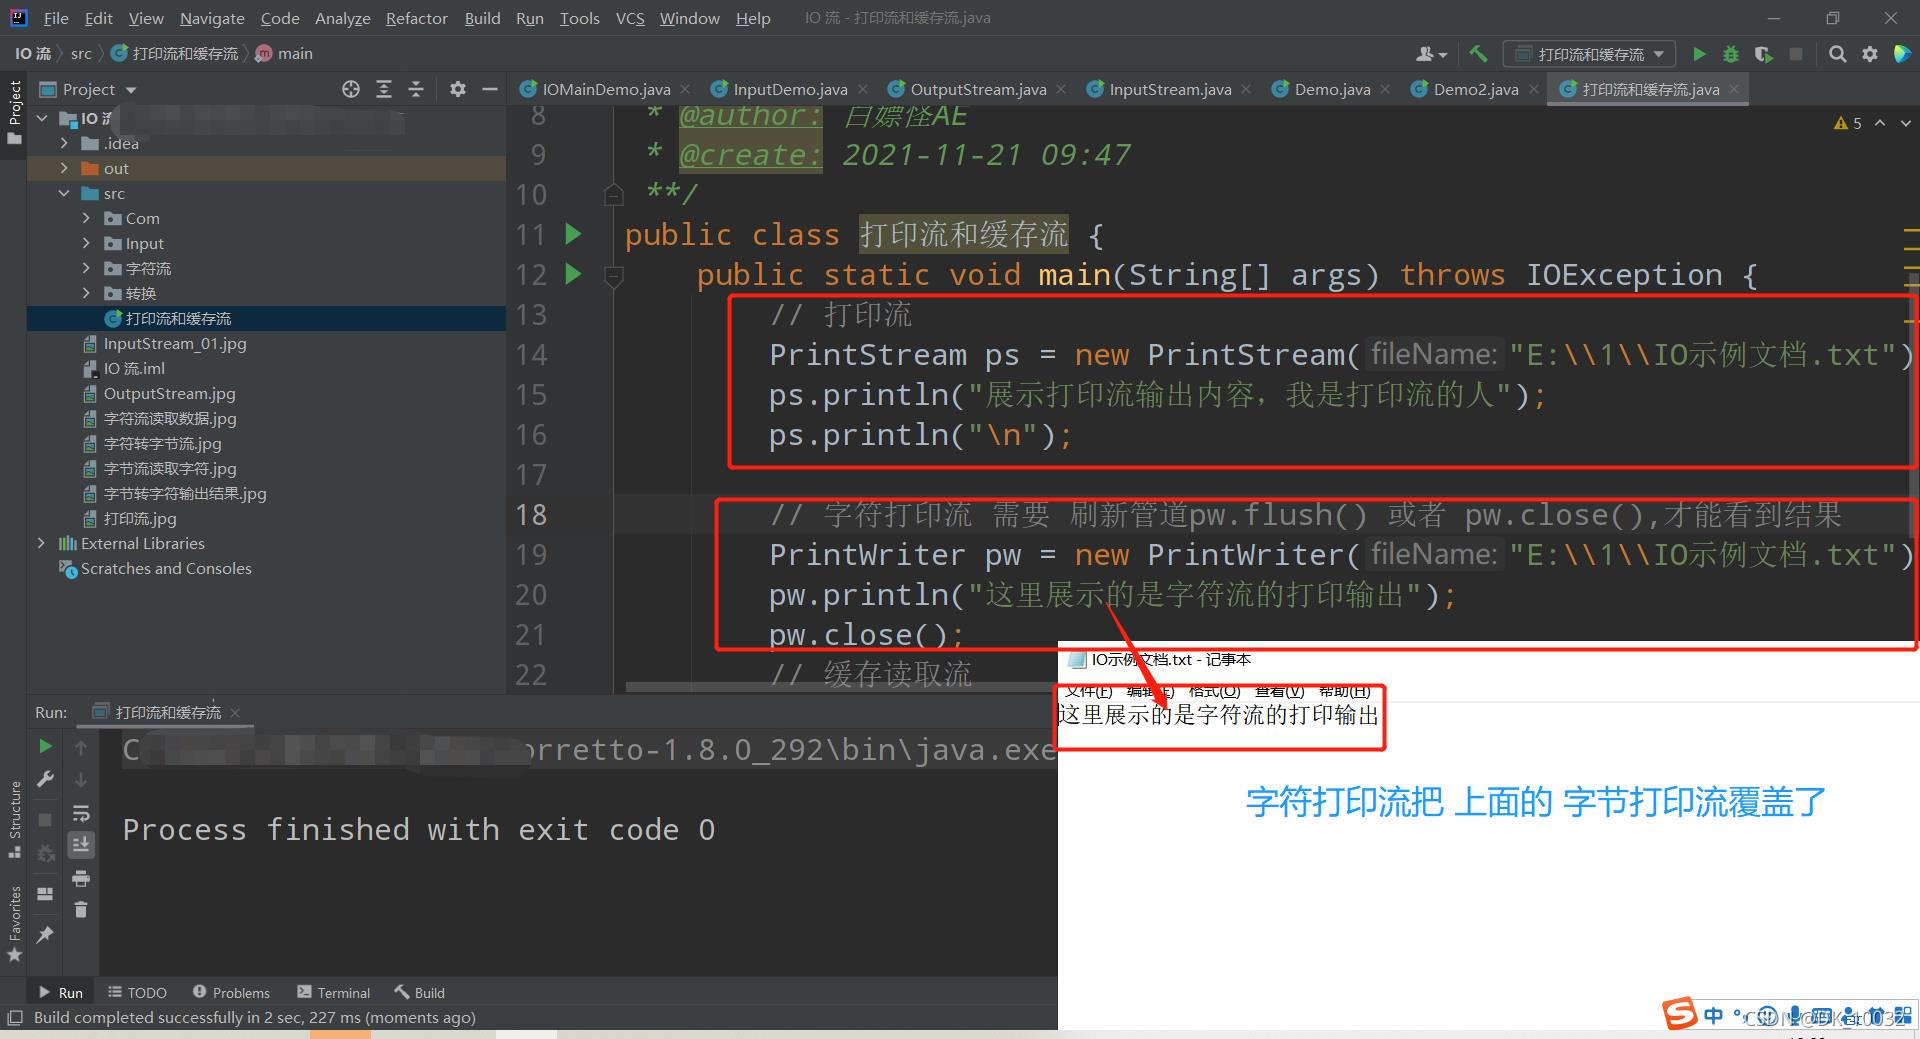Clear console with trash icon
This screenshot has width=1920, height=1039.
(x=81, y=909)
